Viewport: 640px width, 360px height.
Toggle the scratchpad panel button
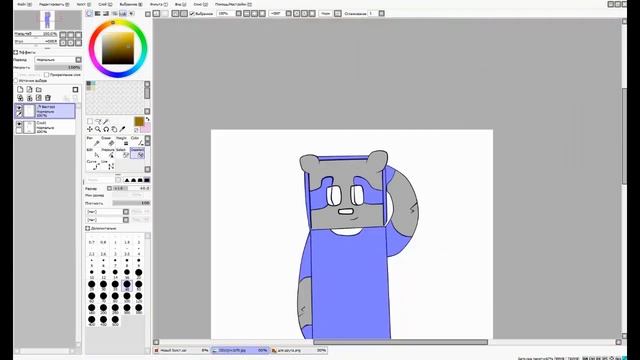point(131,13)
